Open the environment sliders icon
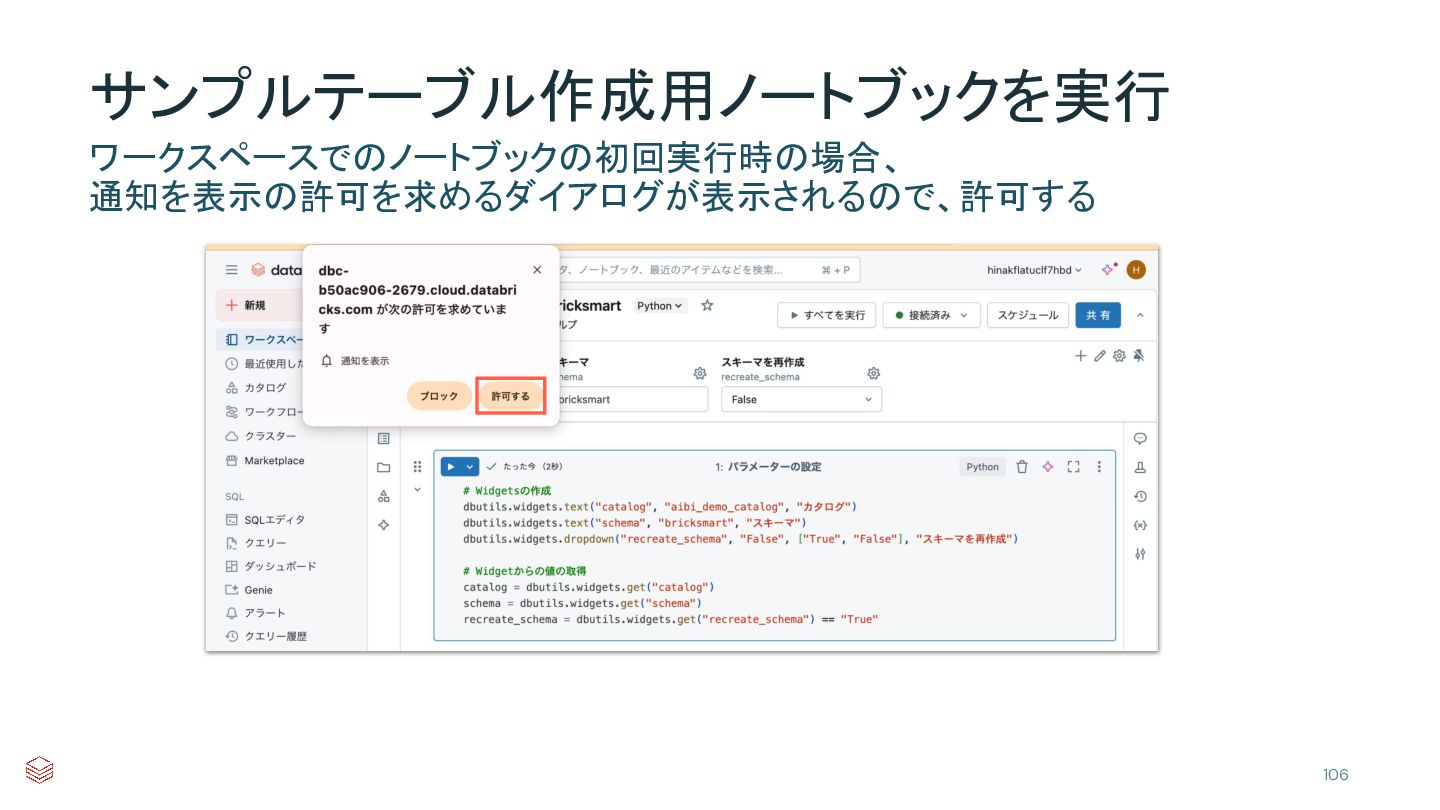 pos(1140,554)
